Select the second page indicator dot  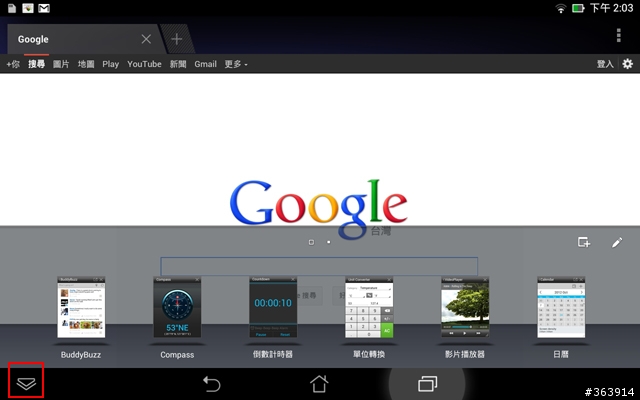tap(329, 242)
